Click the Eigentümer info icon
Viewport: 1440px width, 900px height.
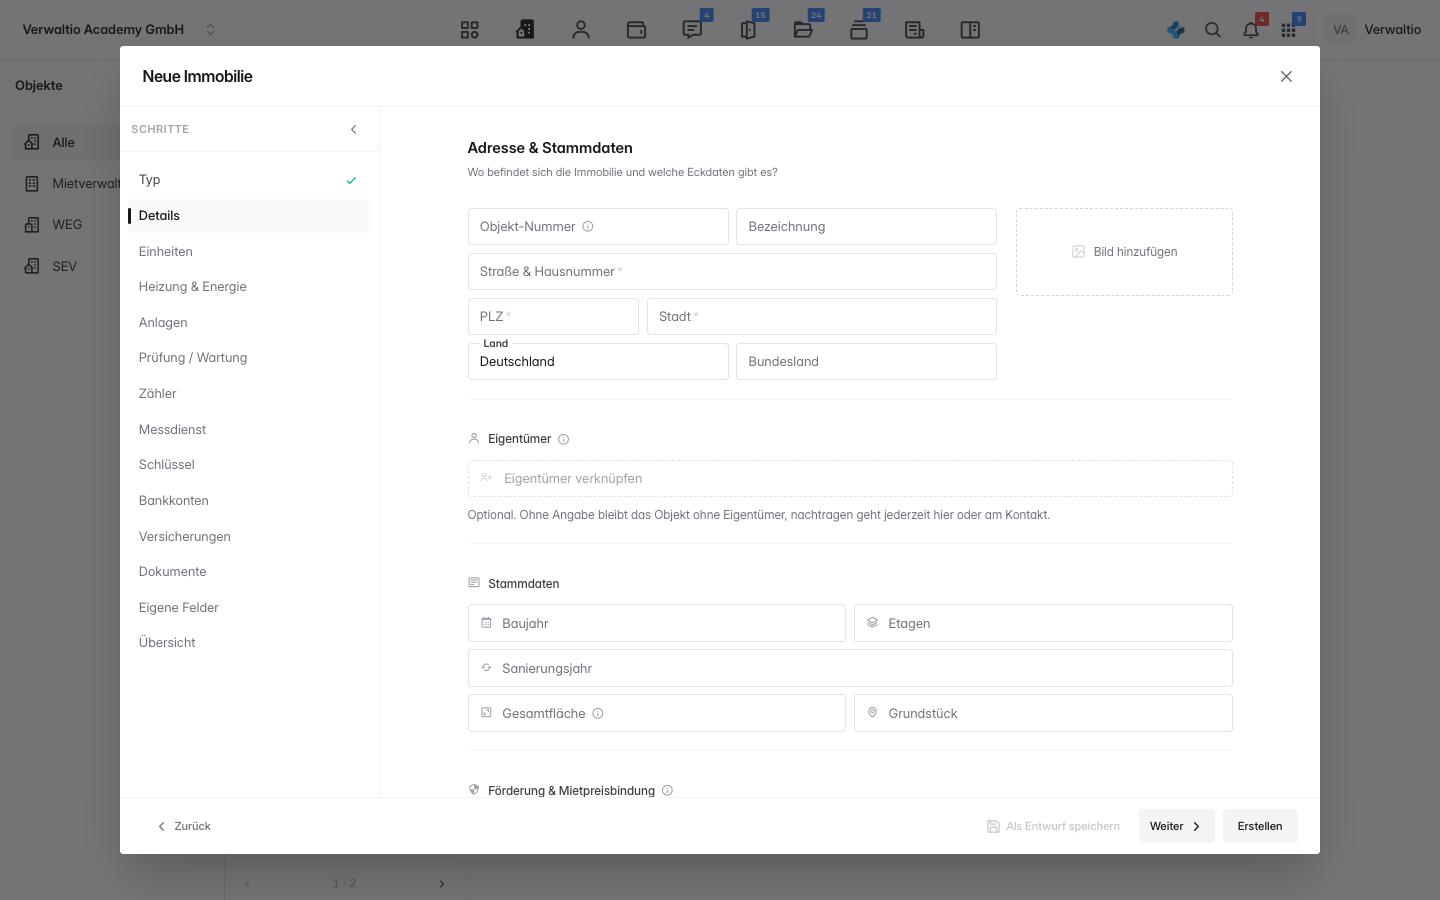pyautogui.click(x=564, y=439)
